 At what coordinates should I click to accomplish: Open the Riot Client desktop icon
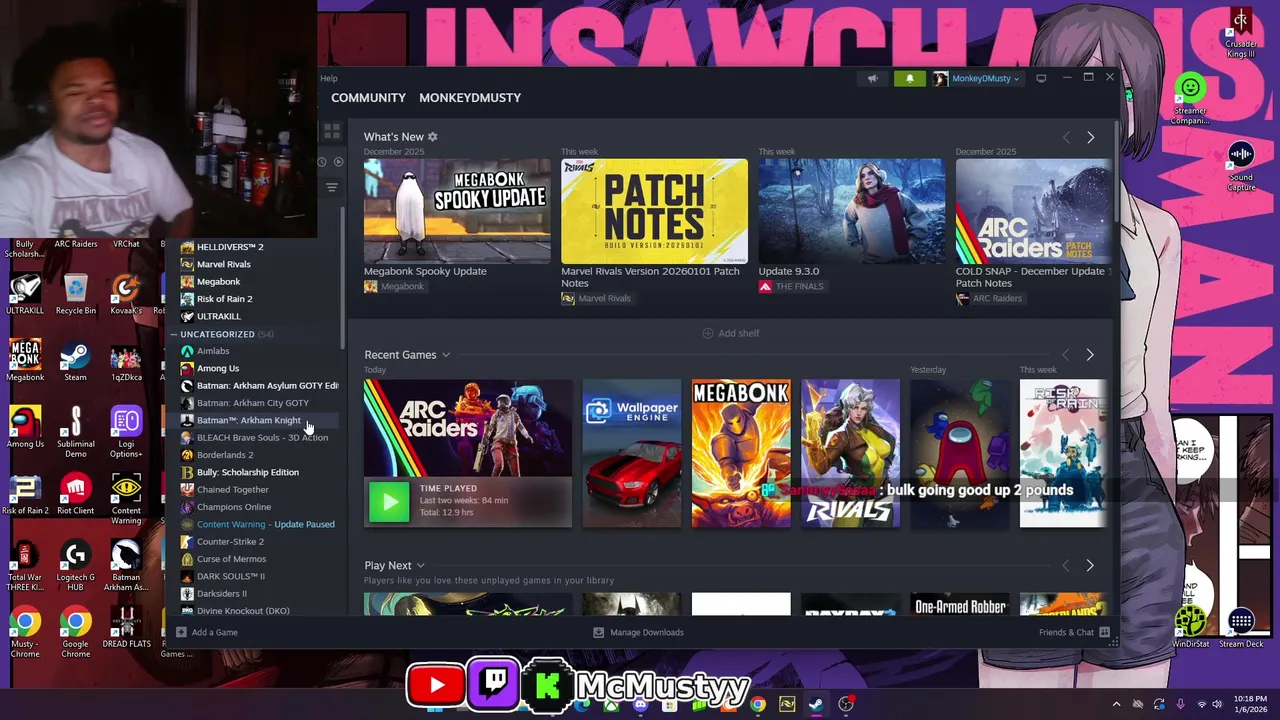(x=75, y=494)
